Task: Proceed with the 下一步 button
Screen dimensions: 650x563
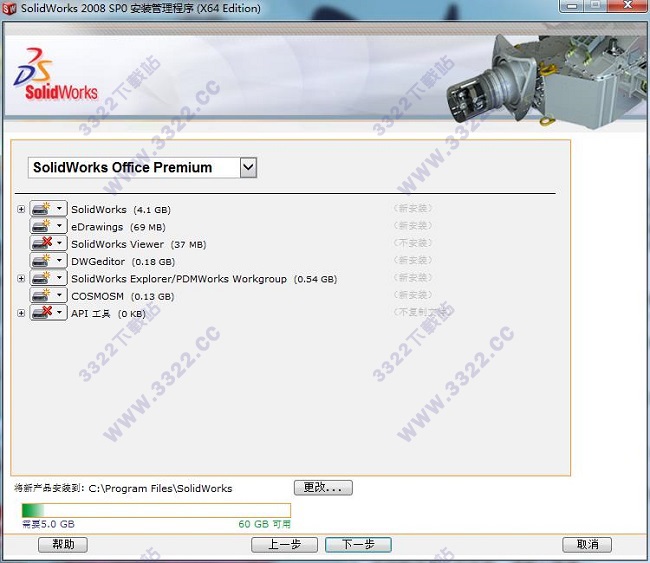Action: point(358,545)
